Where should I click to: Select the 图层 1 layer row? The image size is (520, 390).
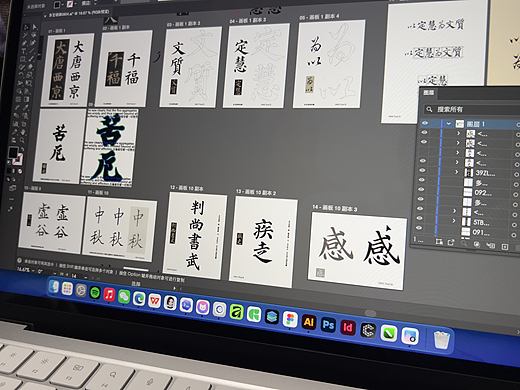tap(469, 124)
